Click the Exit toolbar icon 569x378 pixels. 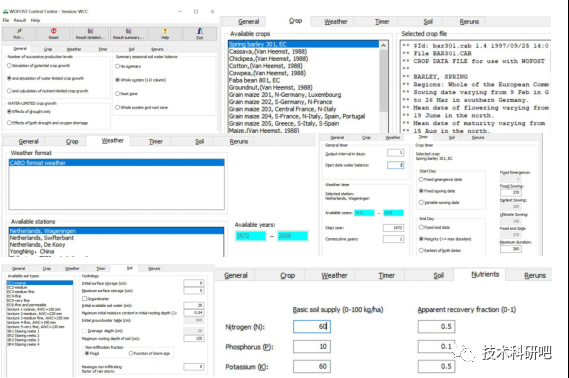point(200,34)
